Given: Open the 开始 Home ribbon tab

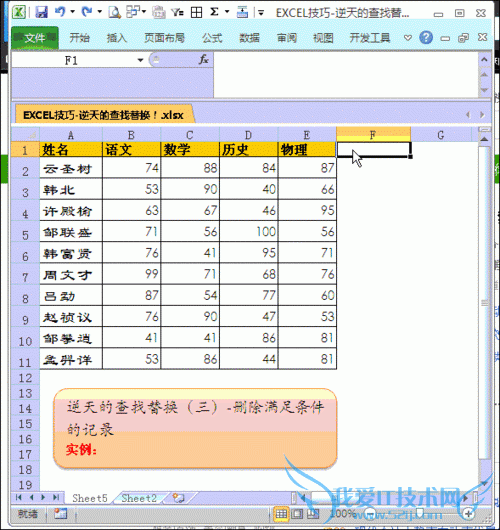Looking at the screenshot, I should [79, 38].
